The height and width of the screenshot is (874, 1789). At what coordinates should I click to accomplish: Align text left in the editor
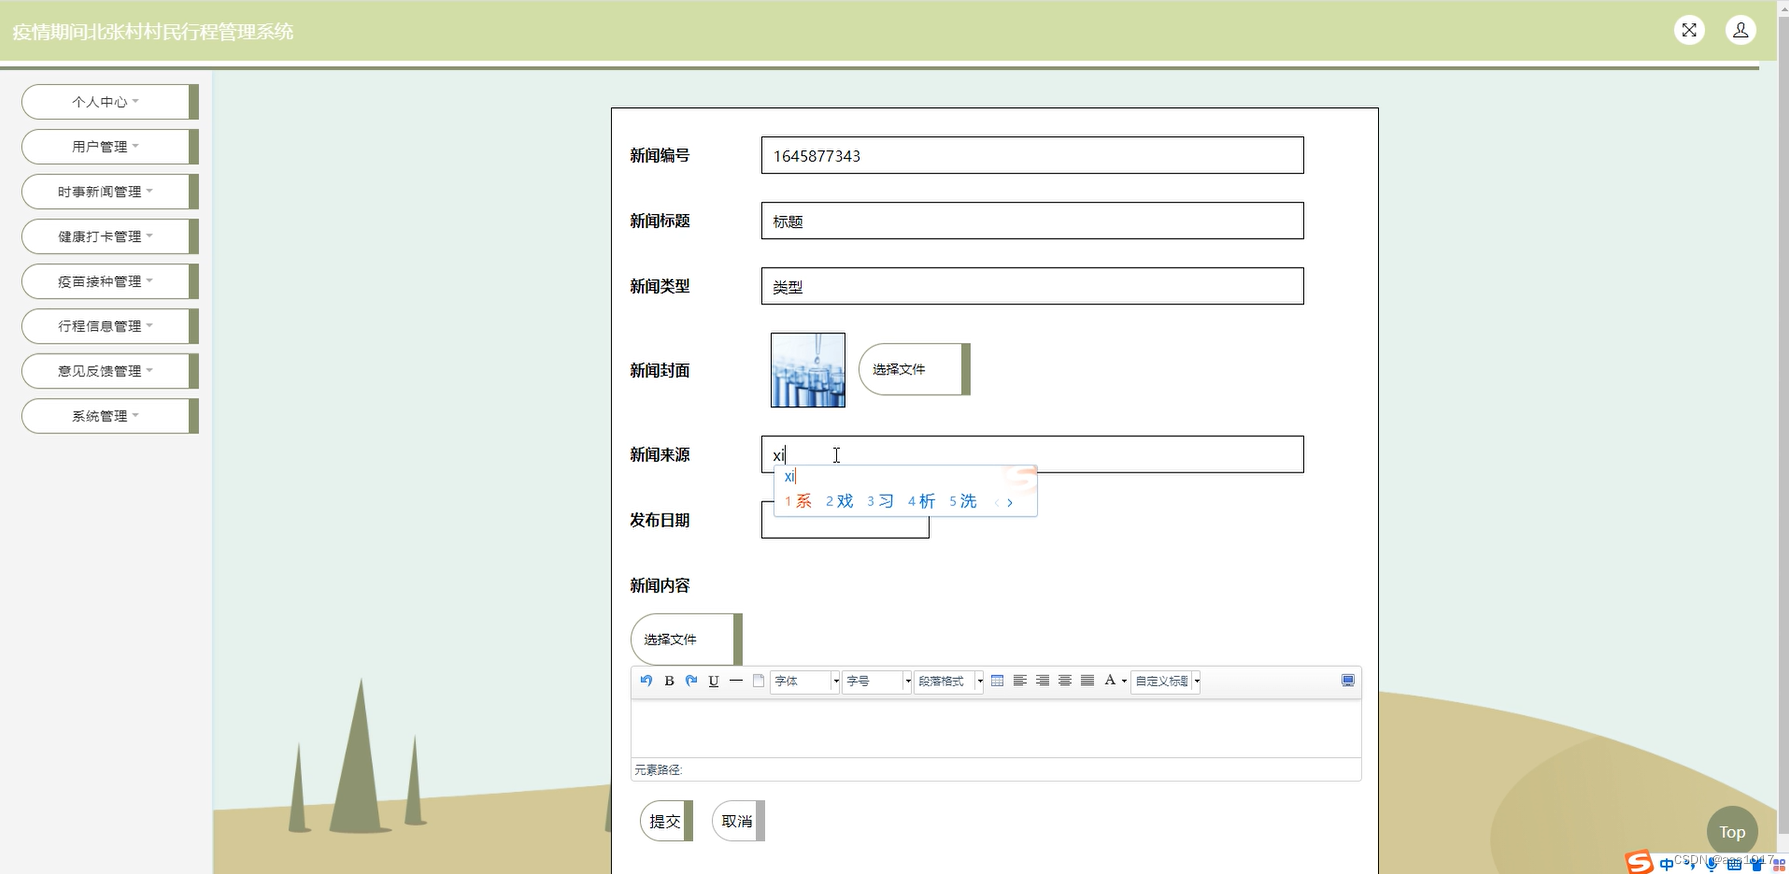[1020, 680]
